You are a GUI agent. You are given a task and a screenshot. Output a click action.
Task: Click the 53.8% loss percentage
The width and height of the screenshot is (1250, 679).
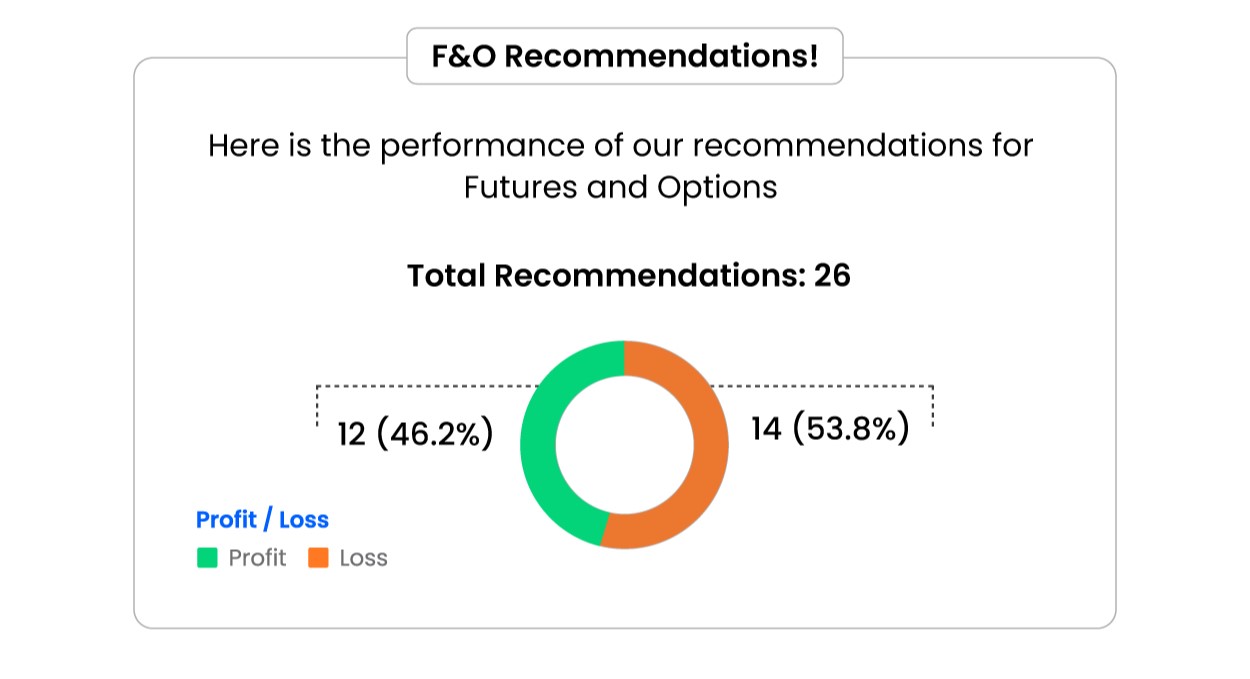850,429
